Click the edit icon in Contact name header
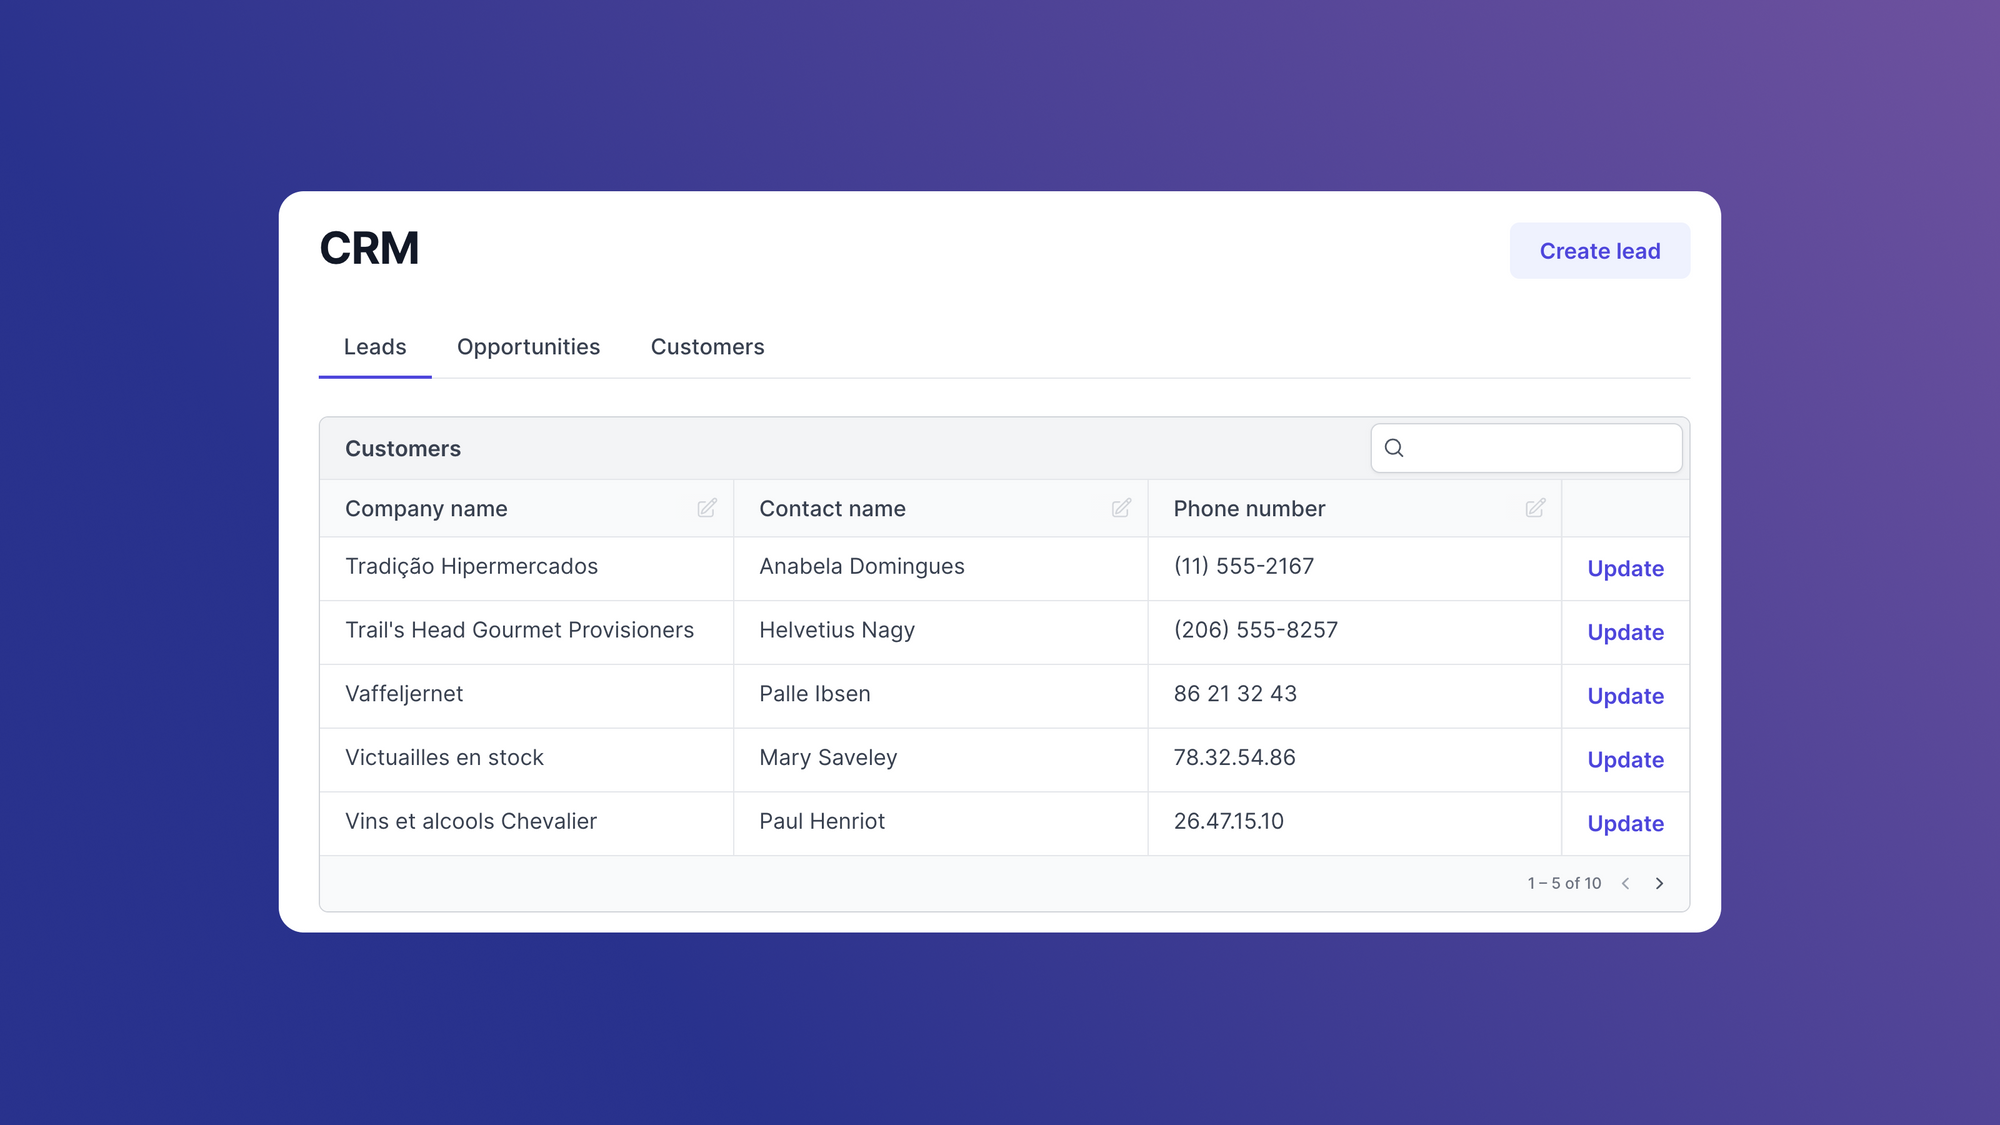The width and height of the screenshot is (2000, 1125). [x=1121, y=508]
